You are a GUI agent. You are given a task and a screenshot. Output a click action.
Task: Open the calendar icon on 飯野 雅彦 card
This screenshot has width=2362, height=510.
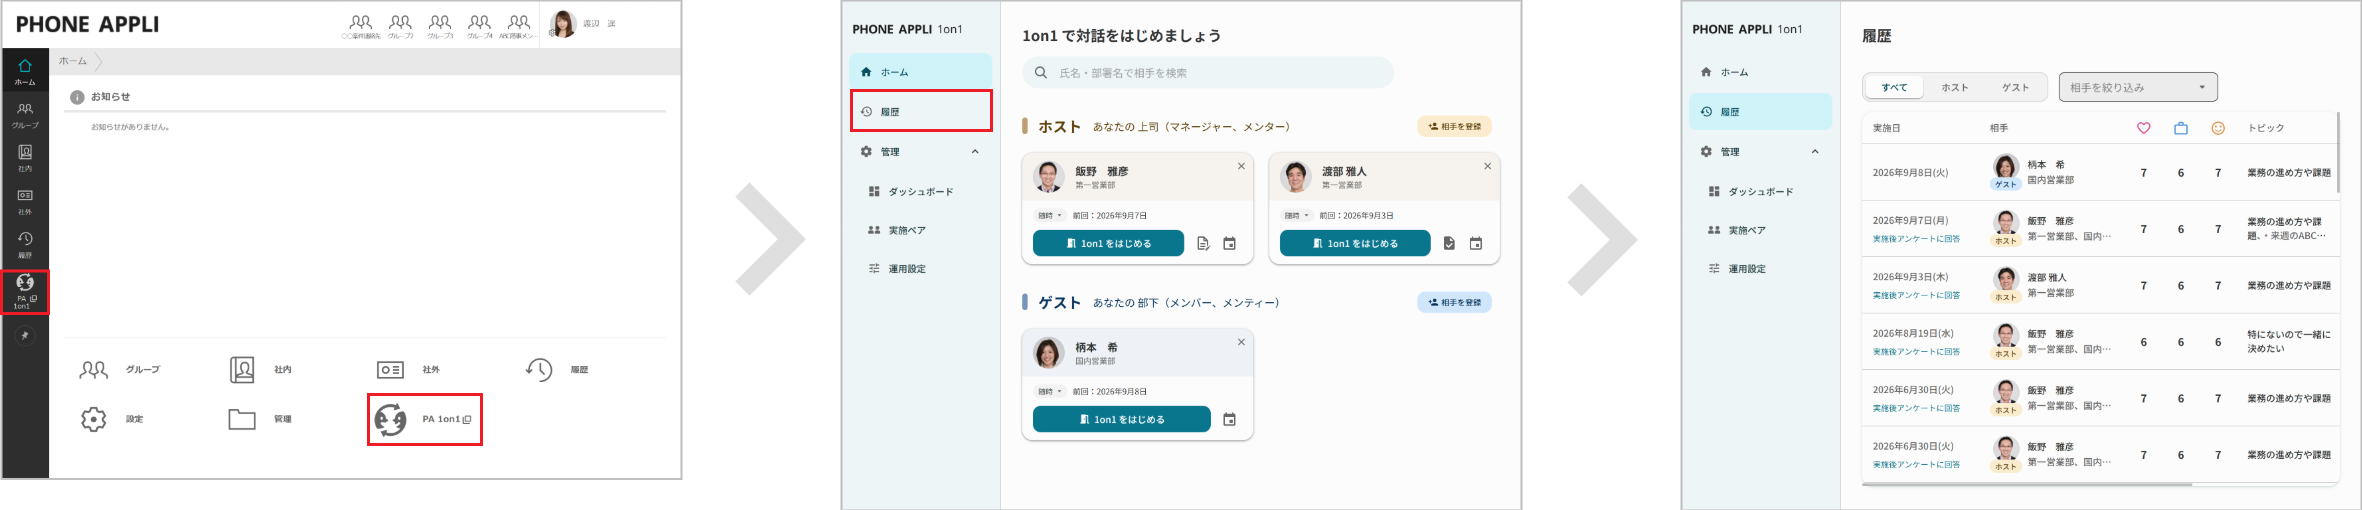1230,243
